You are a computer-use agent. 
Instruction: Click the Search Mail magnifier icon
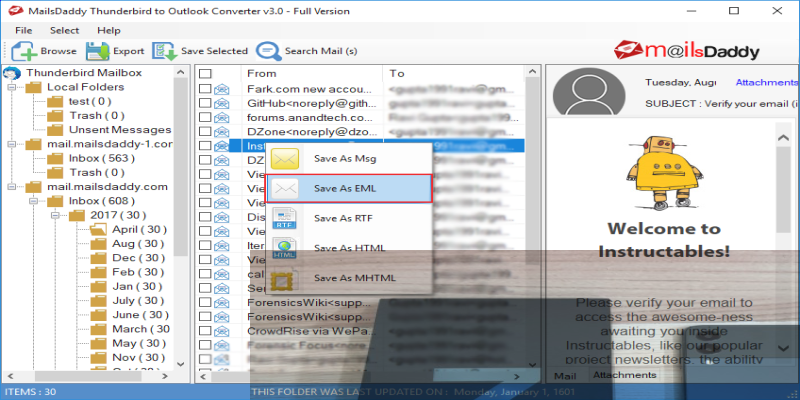[x=268, y=51]
